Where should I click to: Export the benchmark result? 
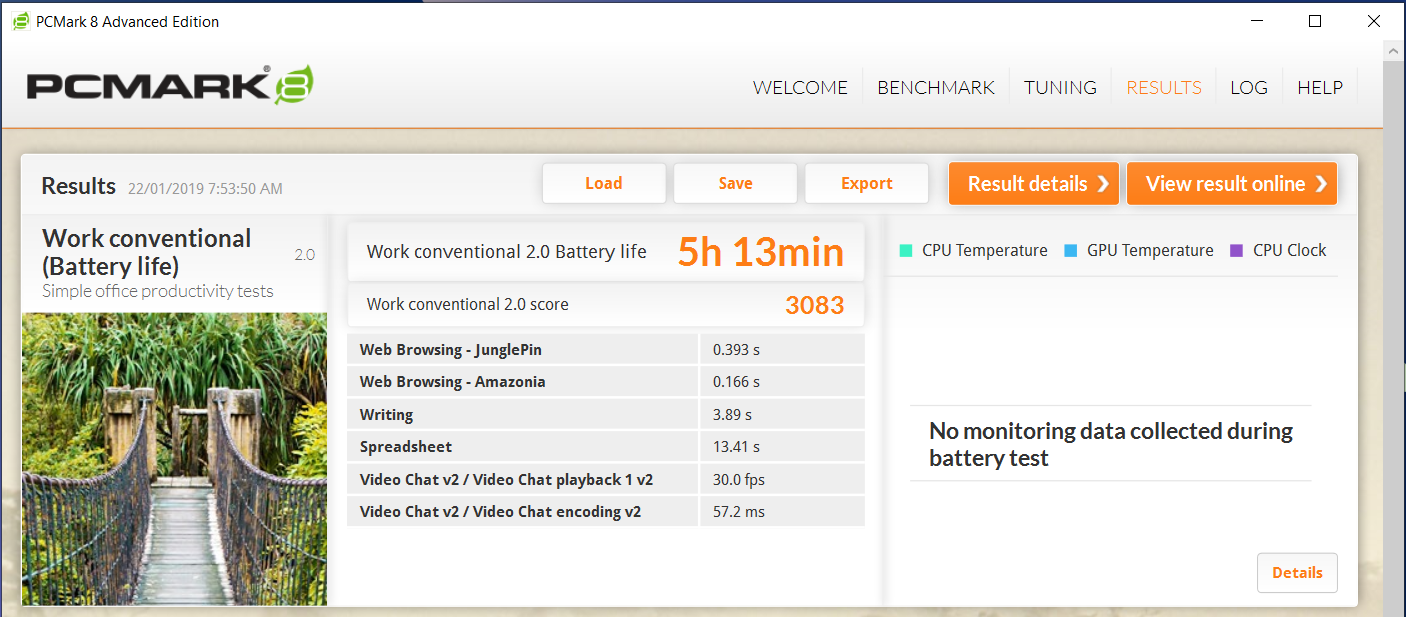(x=866, y=183)
